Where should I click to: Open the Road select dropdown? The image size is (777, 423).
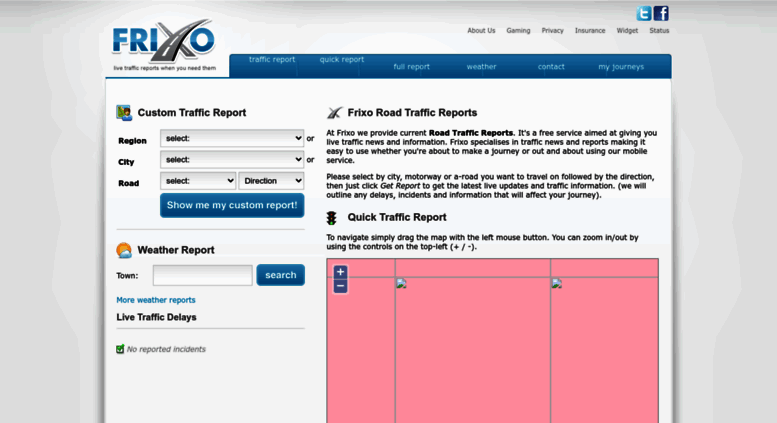tap(198, 181)
